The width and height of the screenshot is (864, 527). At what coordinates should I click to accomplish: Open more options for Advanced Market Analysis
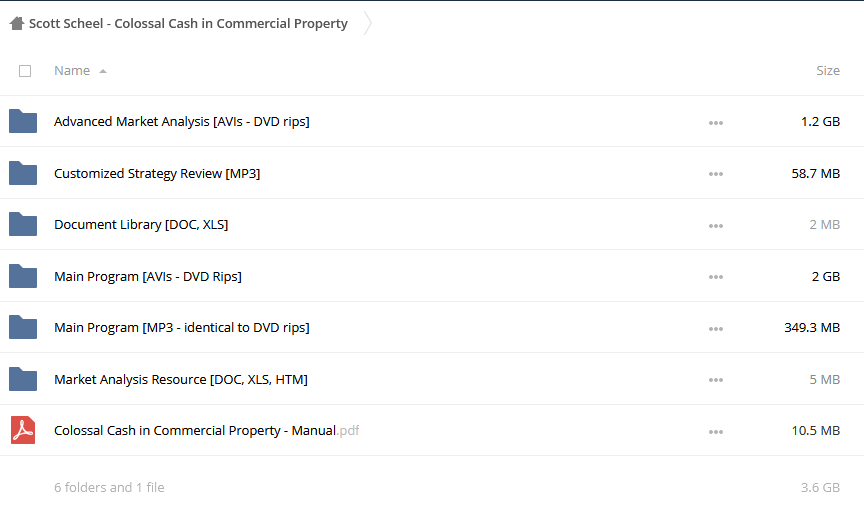click(x=716, y=122)
